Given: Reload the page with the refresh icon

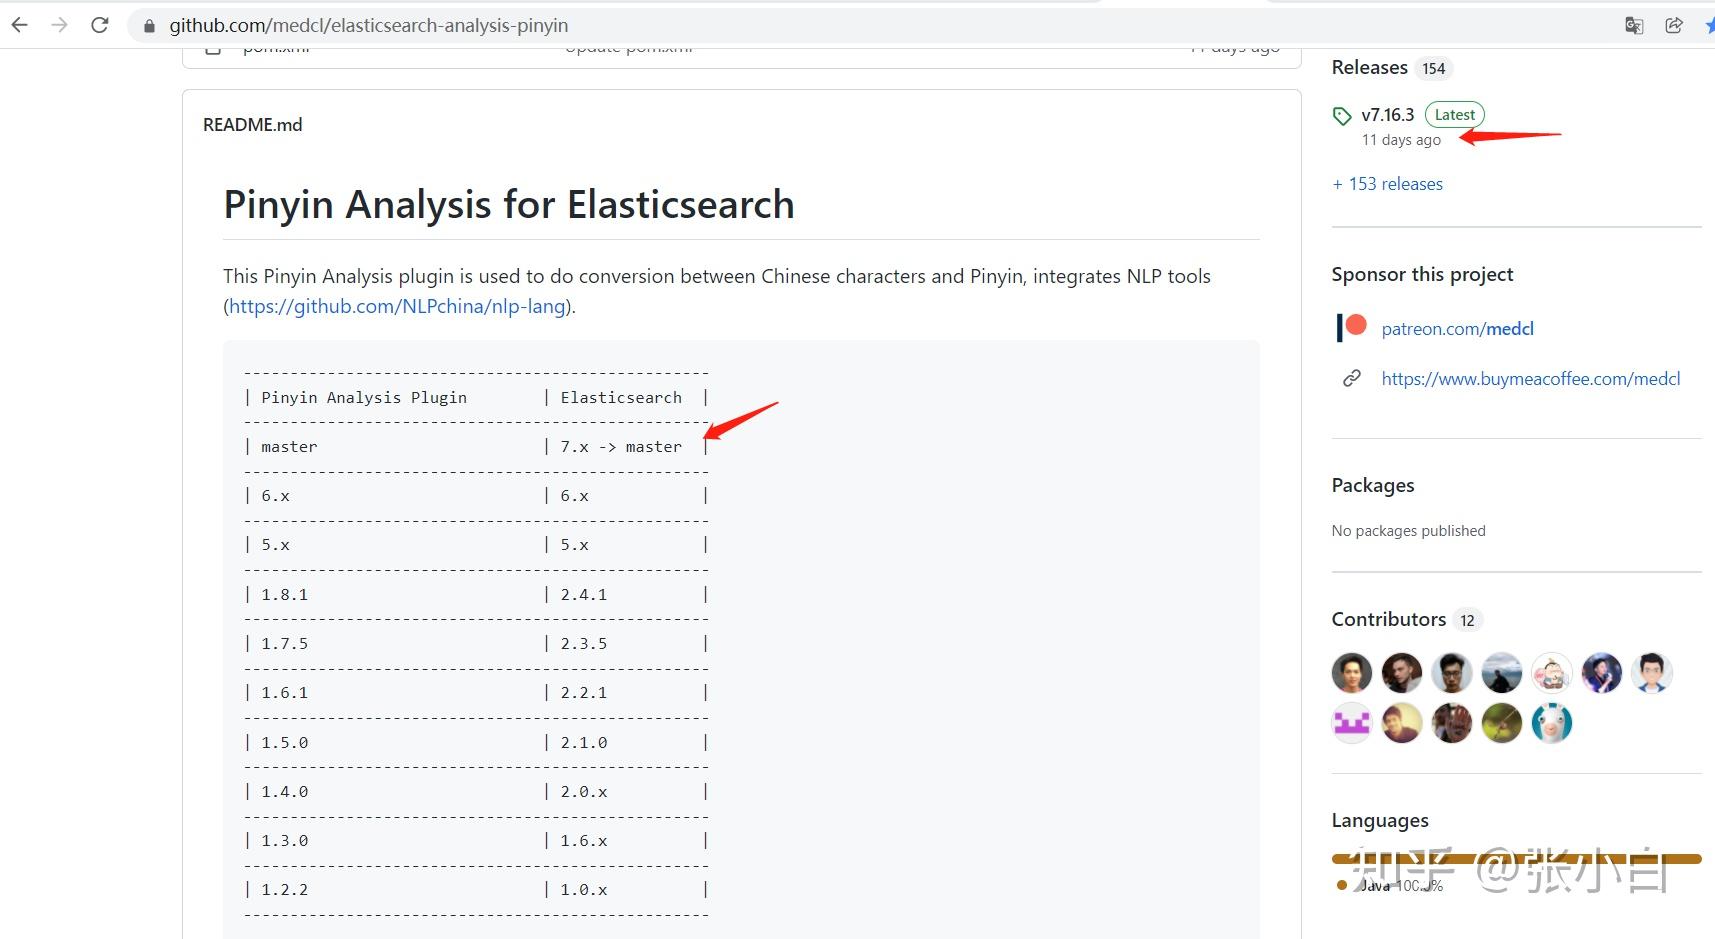Looking at the screenshot, I should 99,25.
